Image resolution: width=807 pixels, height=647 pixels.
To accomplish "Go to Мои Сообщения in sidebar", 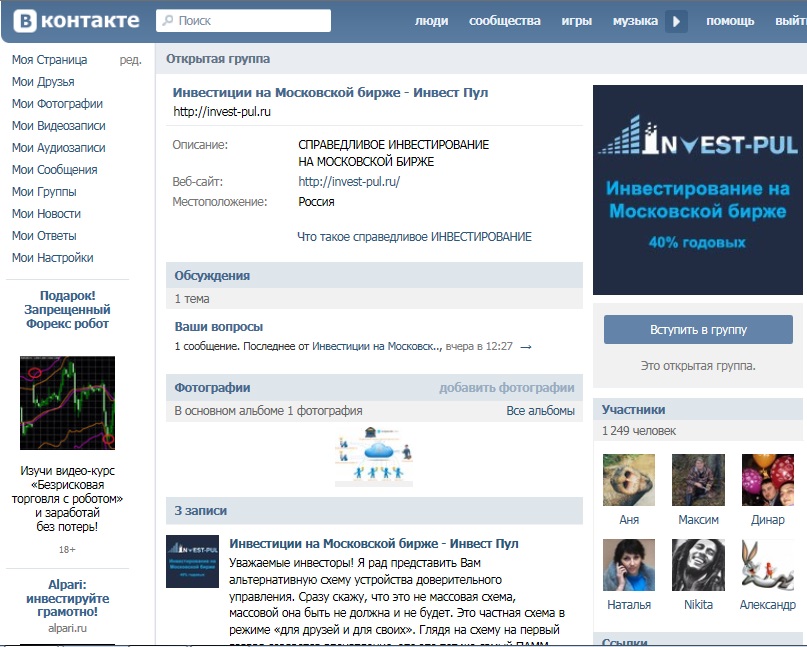I will tap(54, 170).
